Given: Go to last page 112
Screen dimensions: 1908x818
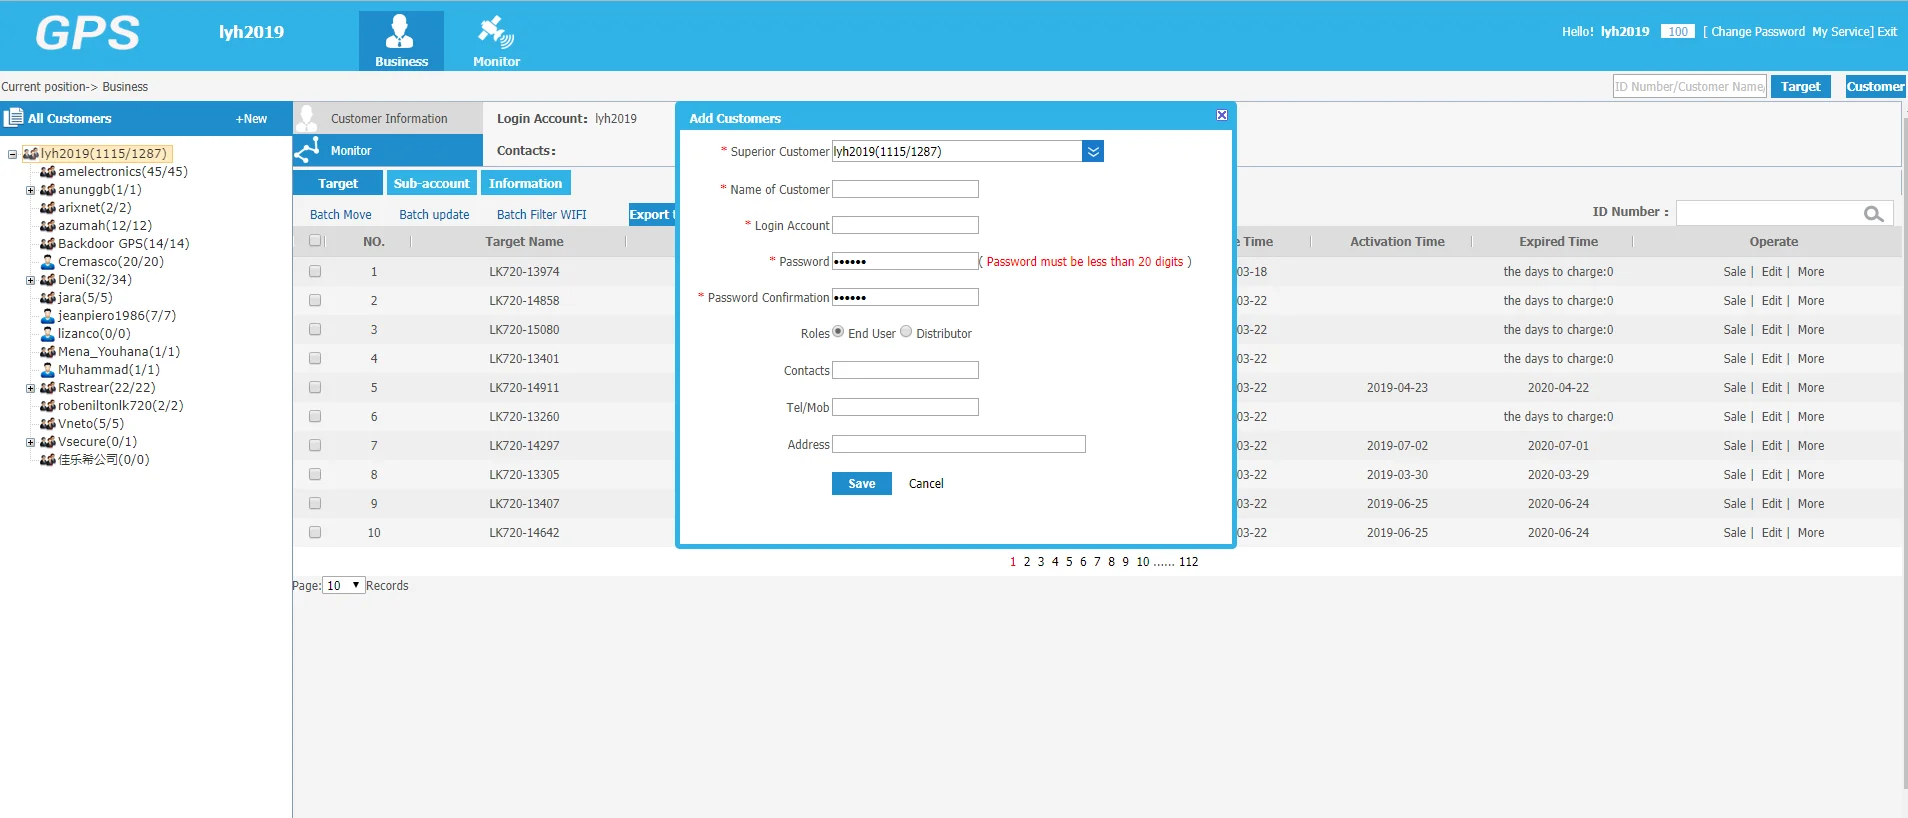Looking at the screenshot, I should (1188, 562).
